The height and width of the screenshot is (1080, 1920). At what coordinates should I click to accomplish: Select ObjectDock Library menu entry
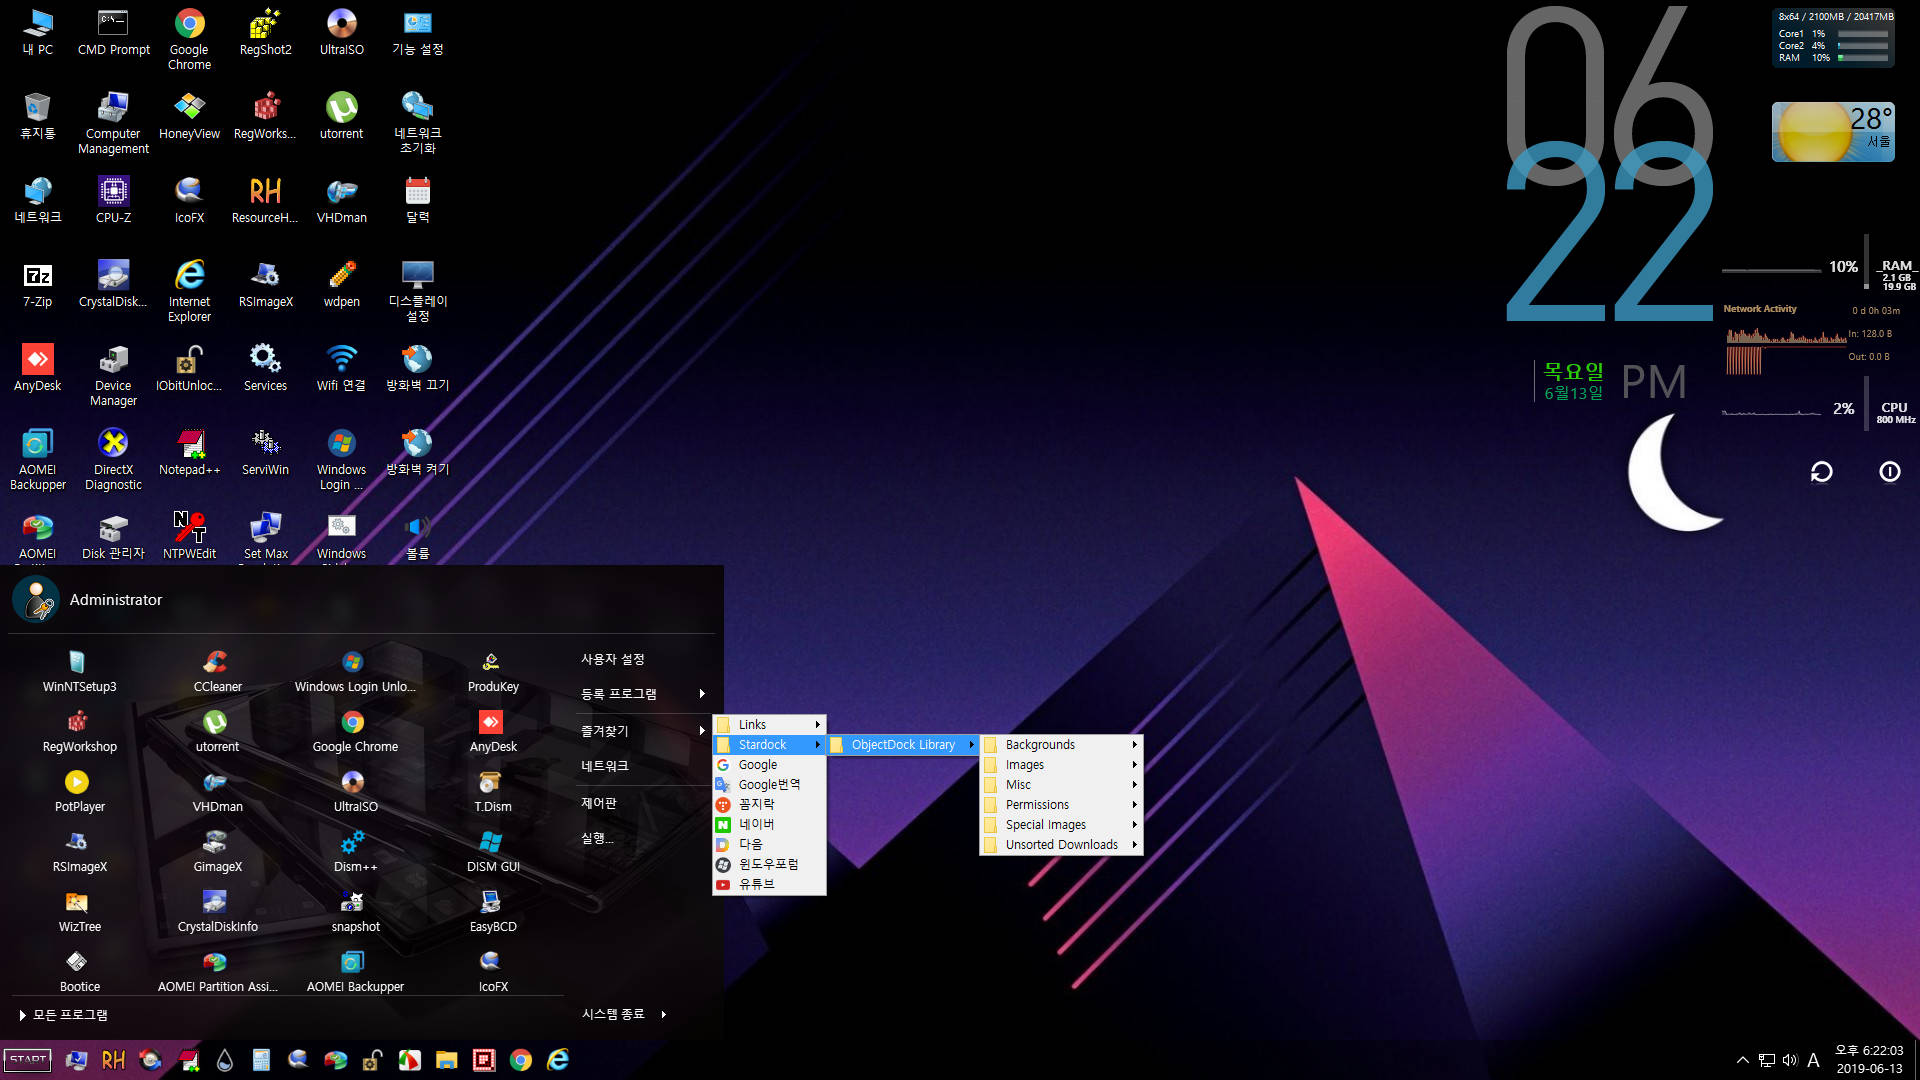pos(902,745)
